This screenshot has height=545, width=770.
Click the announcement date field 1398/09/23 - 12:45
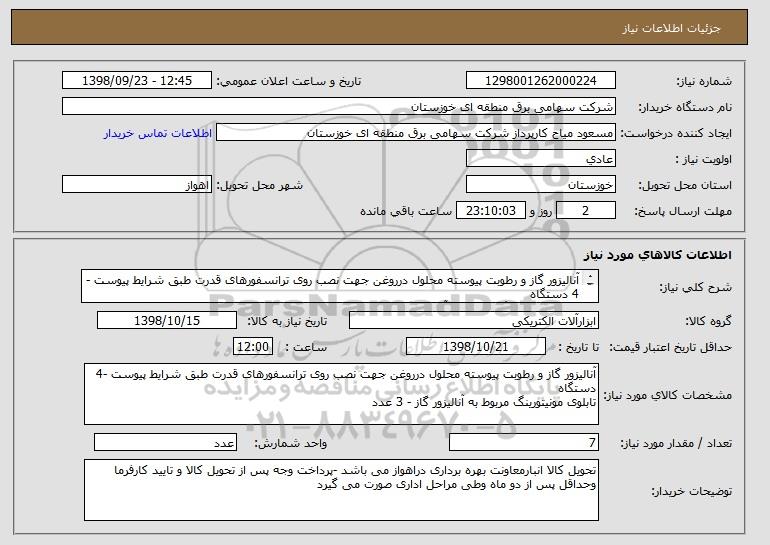(x=137, y=81)
